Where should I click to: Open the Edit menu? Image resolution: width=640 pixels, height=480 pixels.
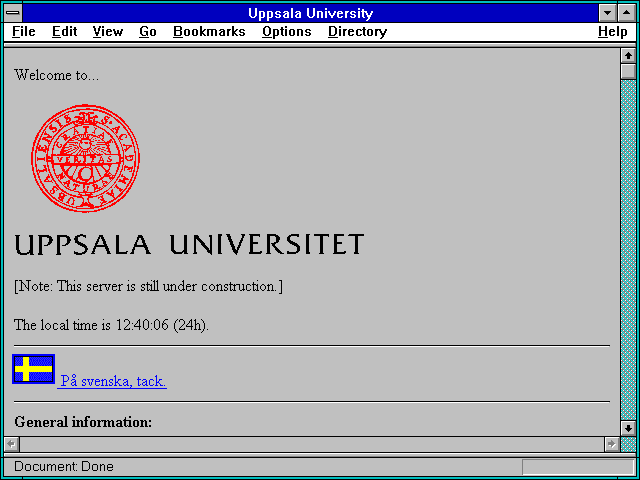coord(64,32)
